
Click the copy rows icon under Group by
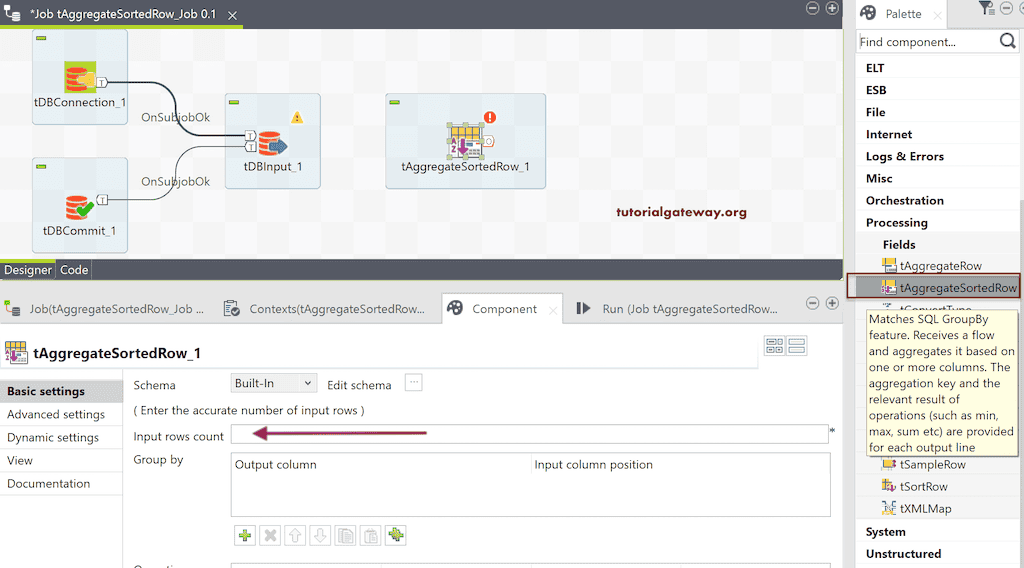[345, 535]
